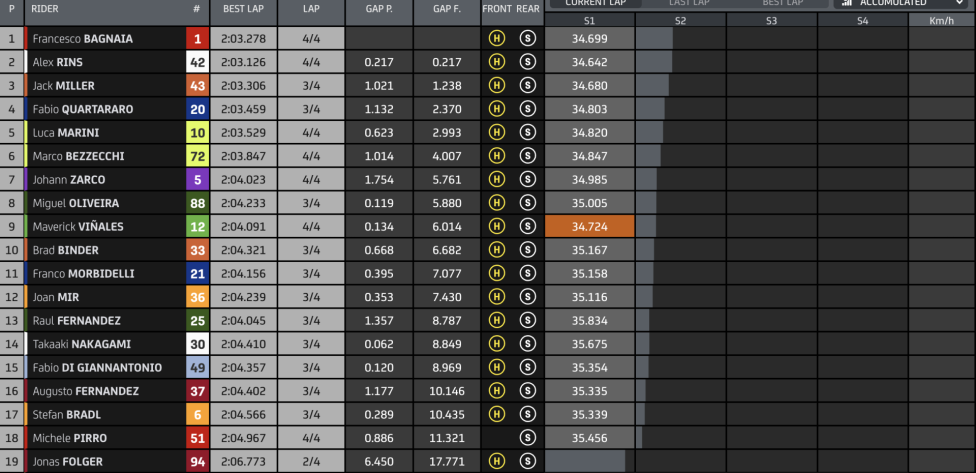Screen dimensions: 976x473
Task: Click Mir's front tyre H icon
Action: [x=497, y=297]
